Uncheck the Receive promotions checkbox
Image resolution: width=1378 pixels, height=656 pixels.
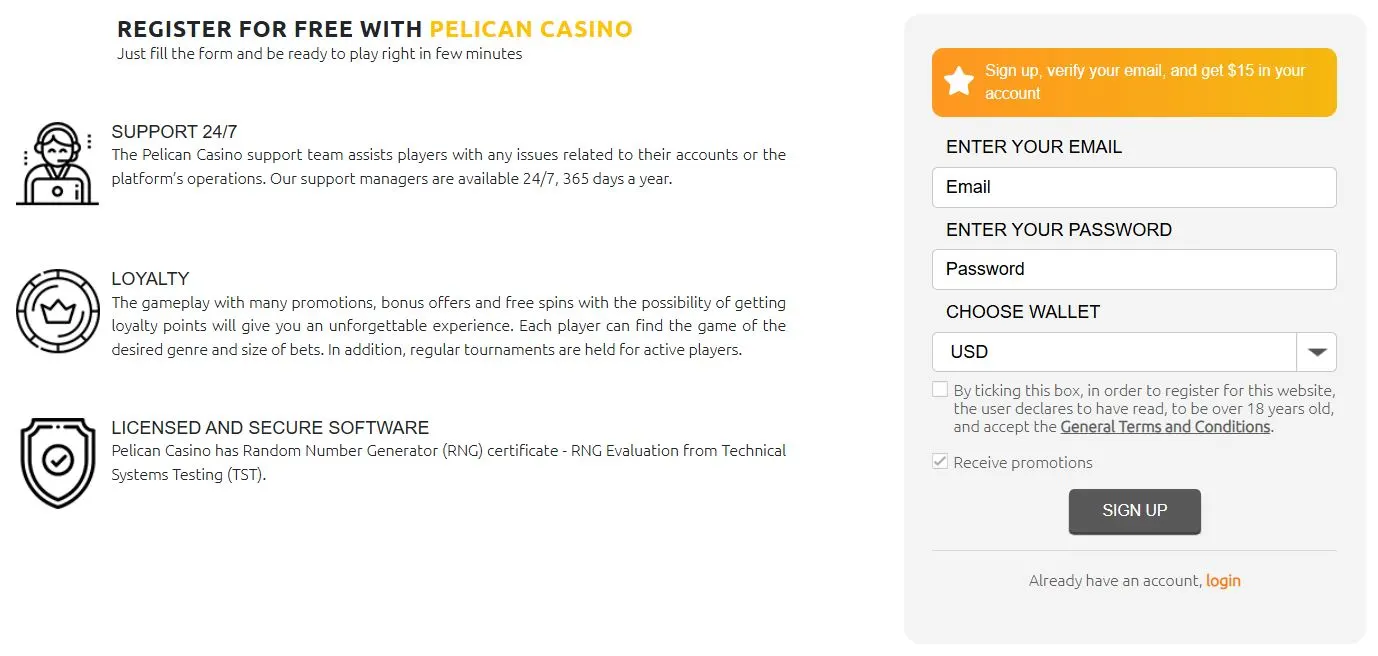(940, 462)
